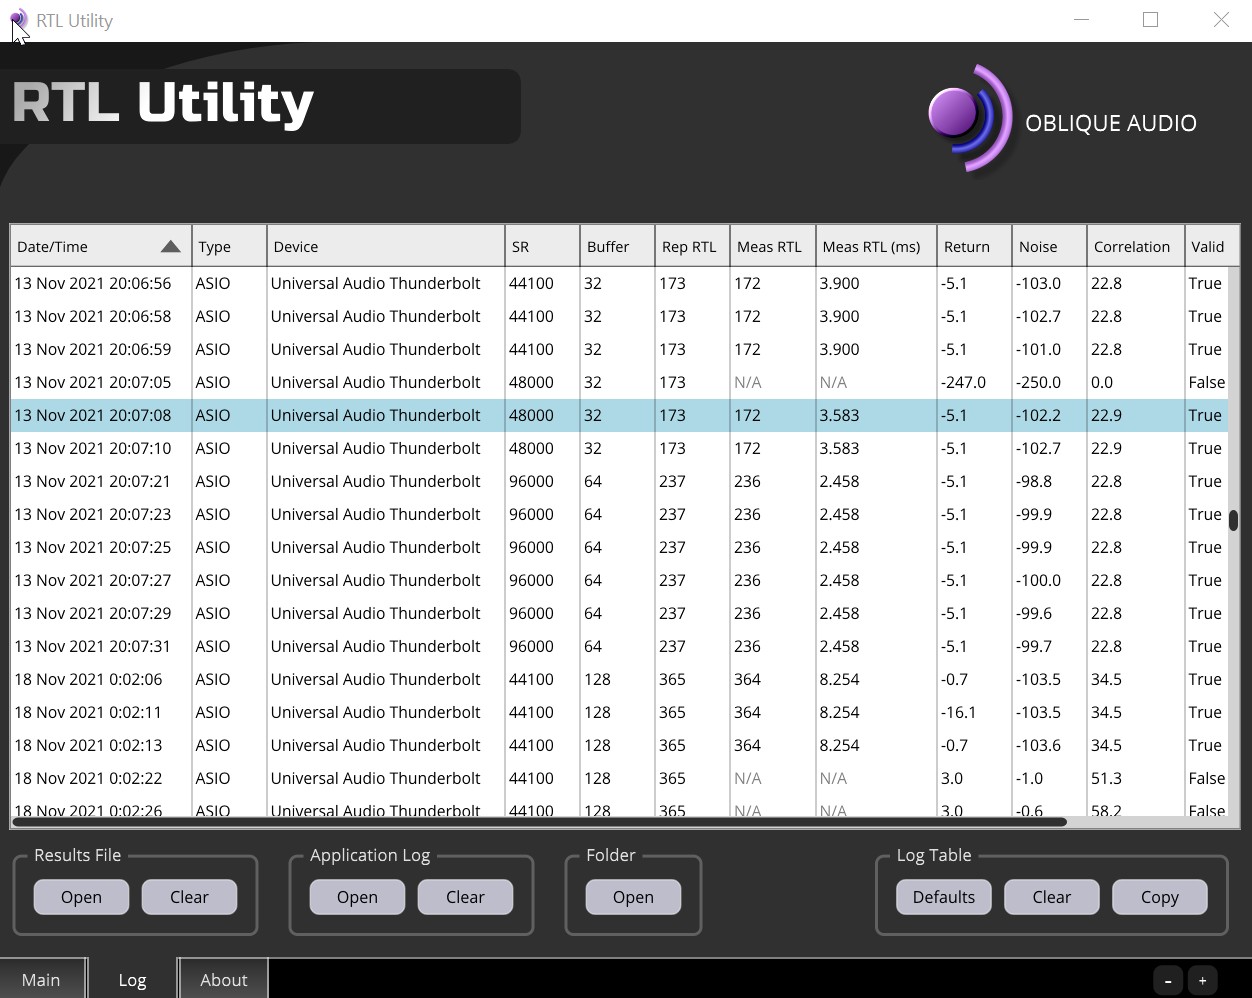The image size is (1252, 998).
Task: Copy the Log Table
Action: 1159,897
